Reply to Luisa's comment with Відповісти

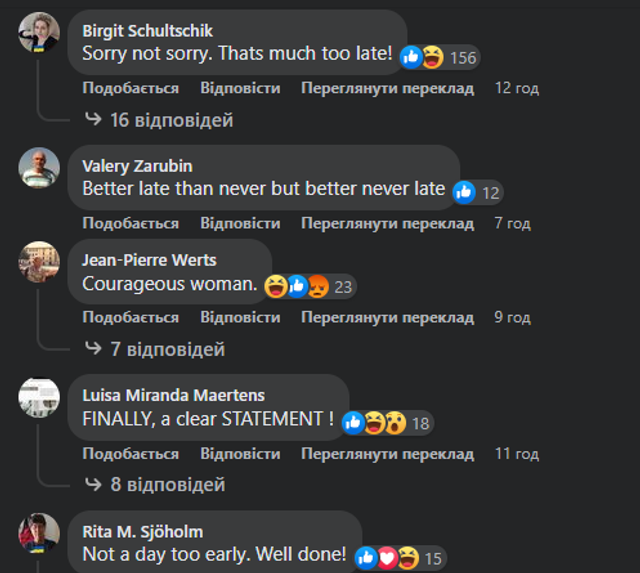(240, 453)
